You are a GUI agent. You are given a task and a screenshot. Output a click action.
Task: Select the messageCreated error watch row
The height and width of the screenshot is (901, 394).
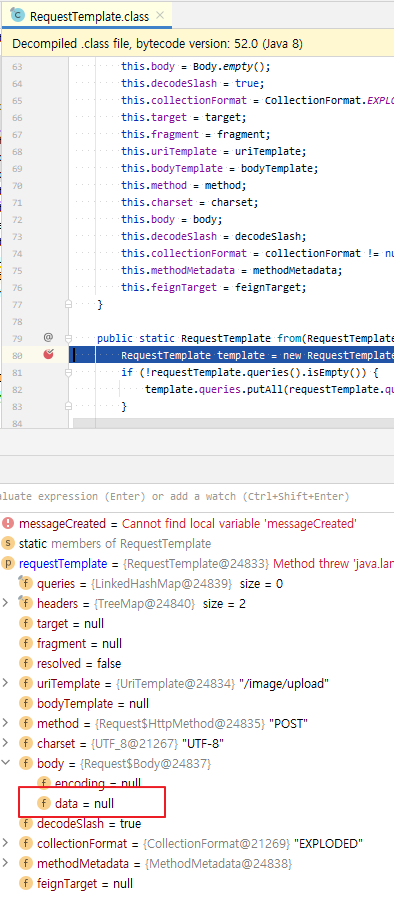point(197,523)
